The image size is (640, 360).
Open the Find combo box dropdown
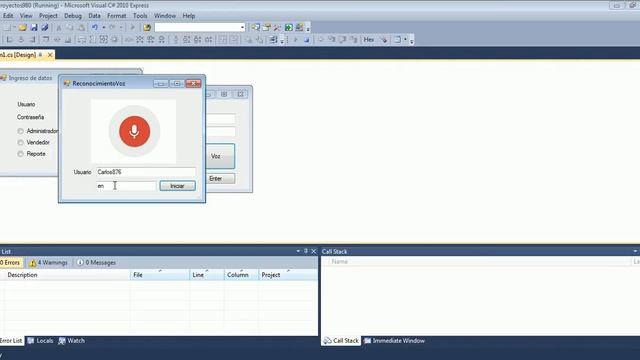point(242,27)
